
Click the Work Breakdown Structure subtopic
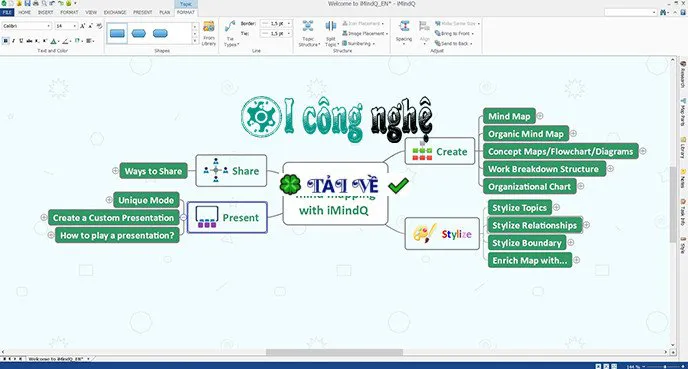tap(544, 169)
